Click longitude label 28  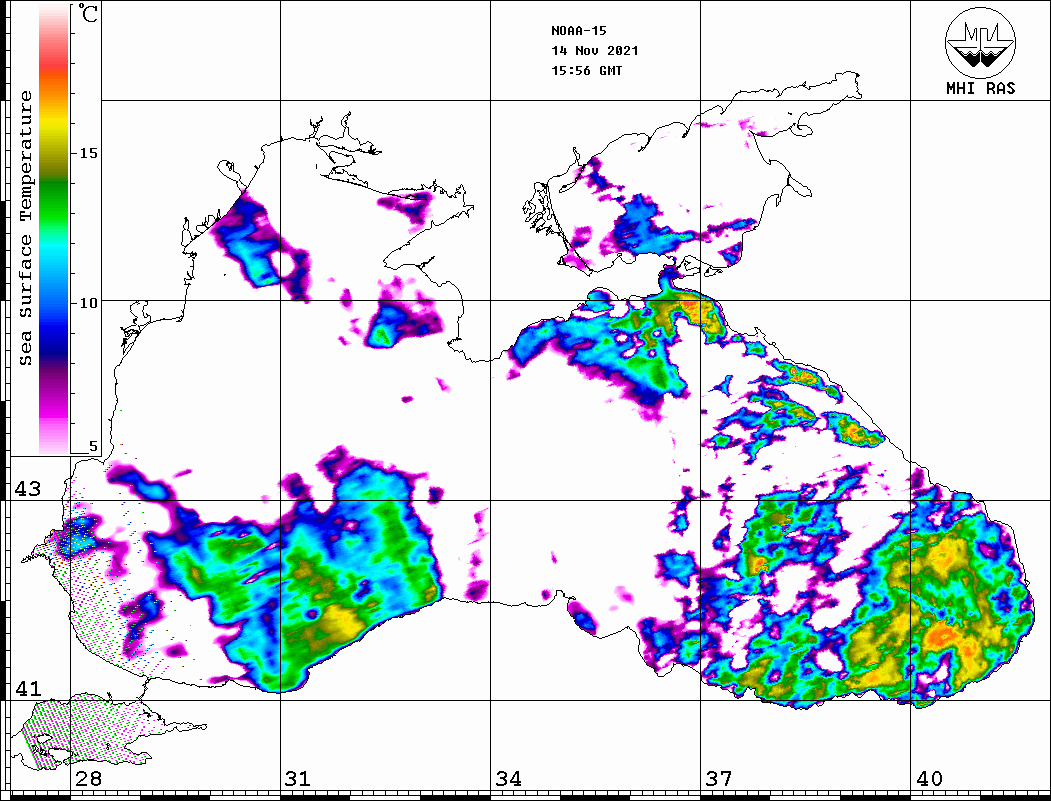click(88, 778)
